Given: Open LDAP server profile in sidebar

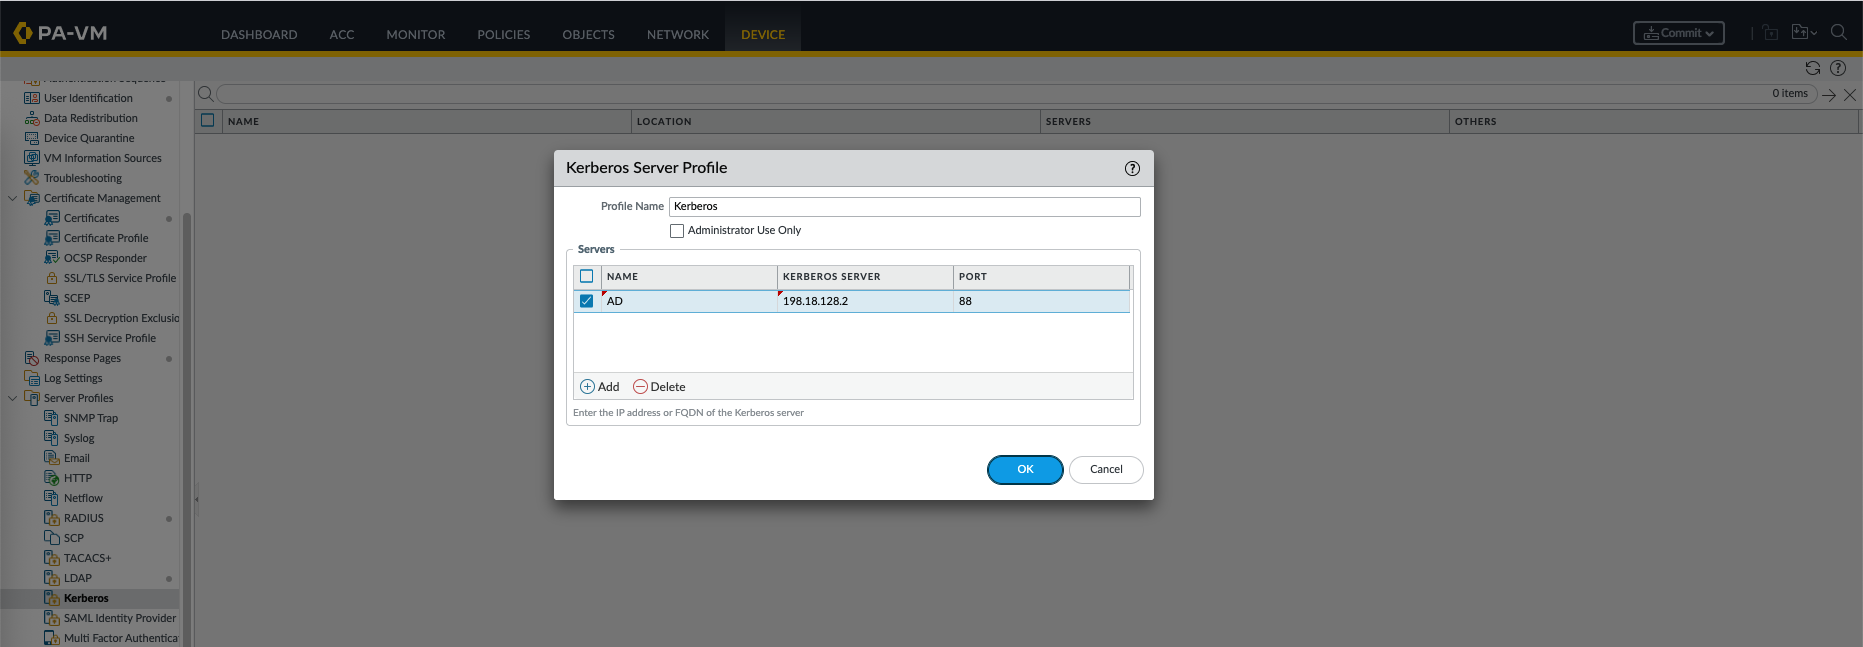Looking at the screenshot, I should coord(77,578).
